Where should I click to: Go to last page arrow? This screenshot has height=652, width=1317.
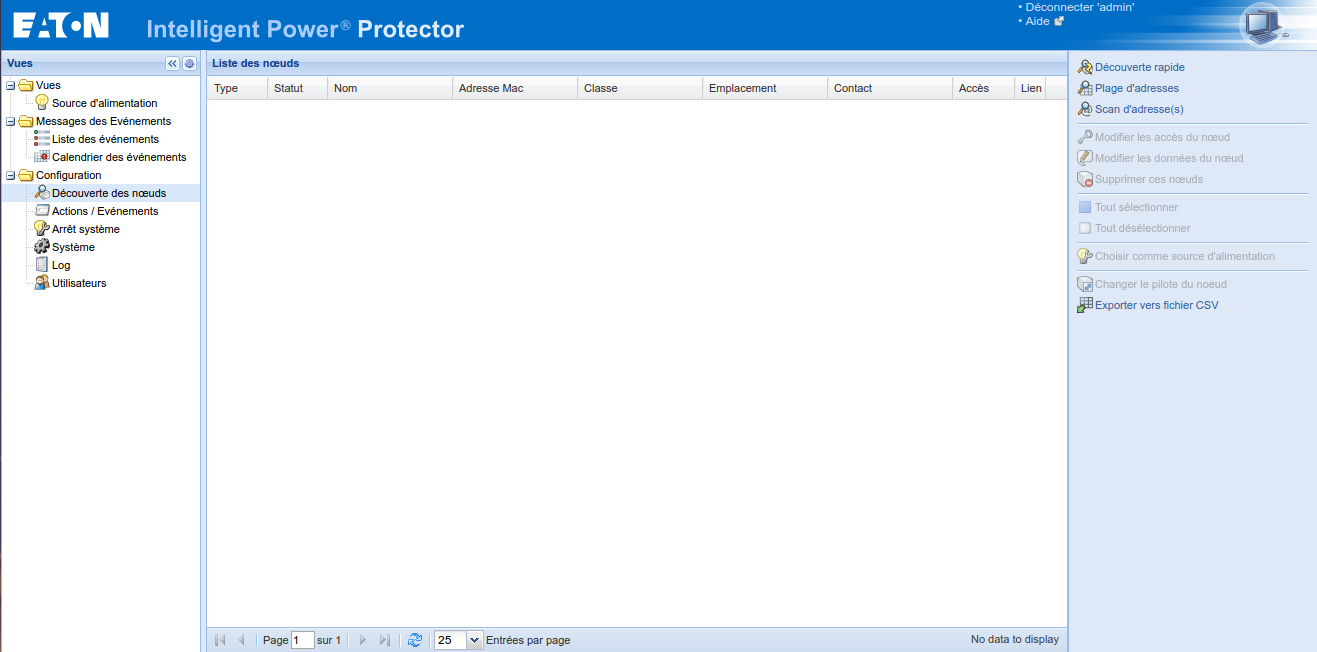[385, 640]
